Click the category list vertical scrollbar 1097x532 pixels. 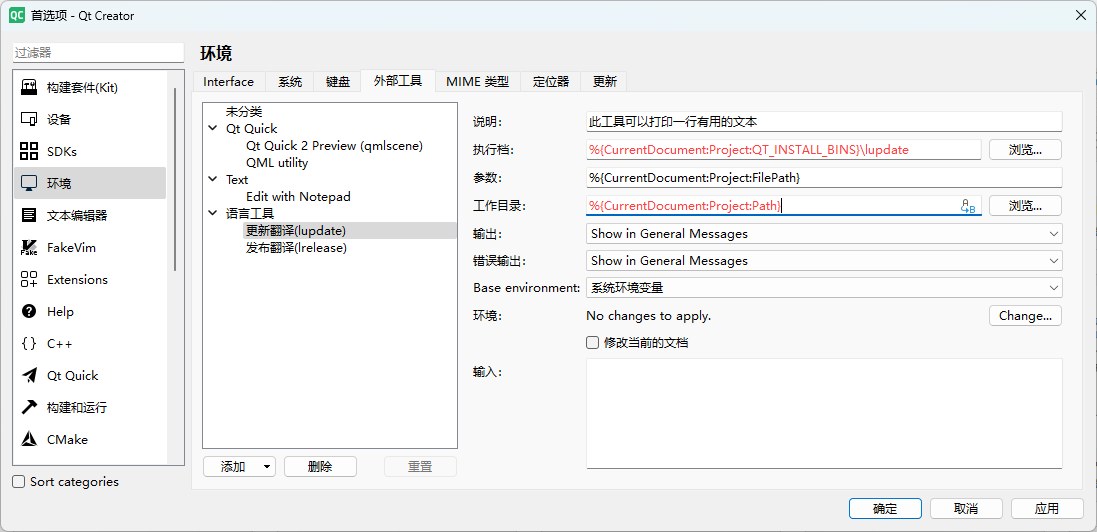pos(175,180)
